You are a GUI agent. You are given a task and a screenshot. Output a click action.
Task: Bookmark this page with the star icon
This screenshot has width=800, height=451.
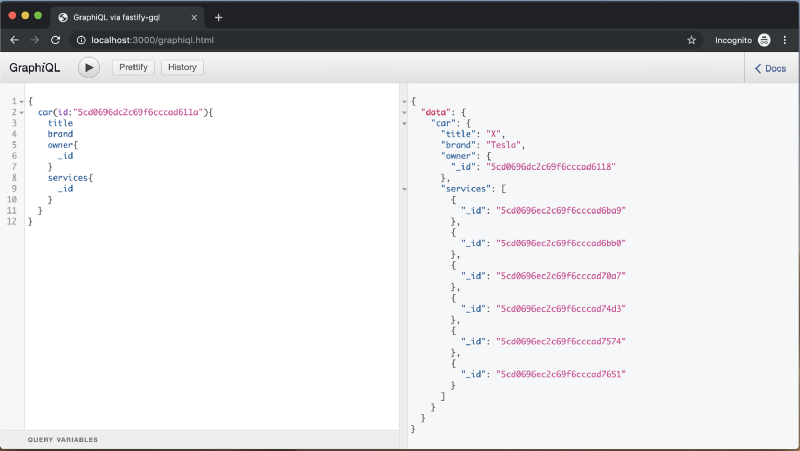(x=691, y=40)
